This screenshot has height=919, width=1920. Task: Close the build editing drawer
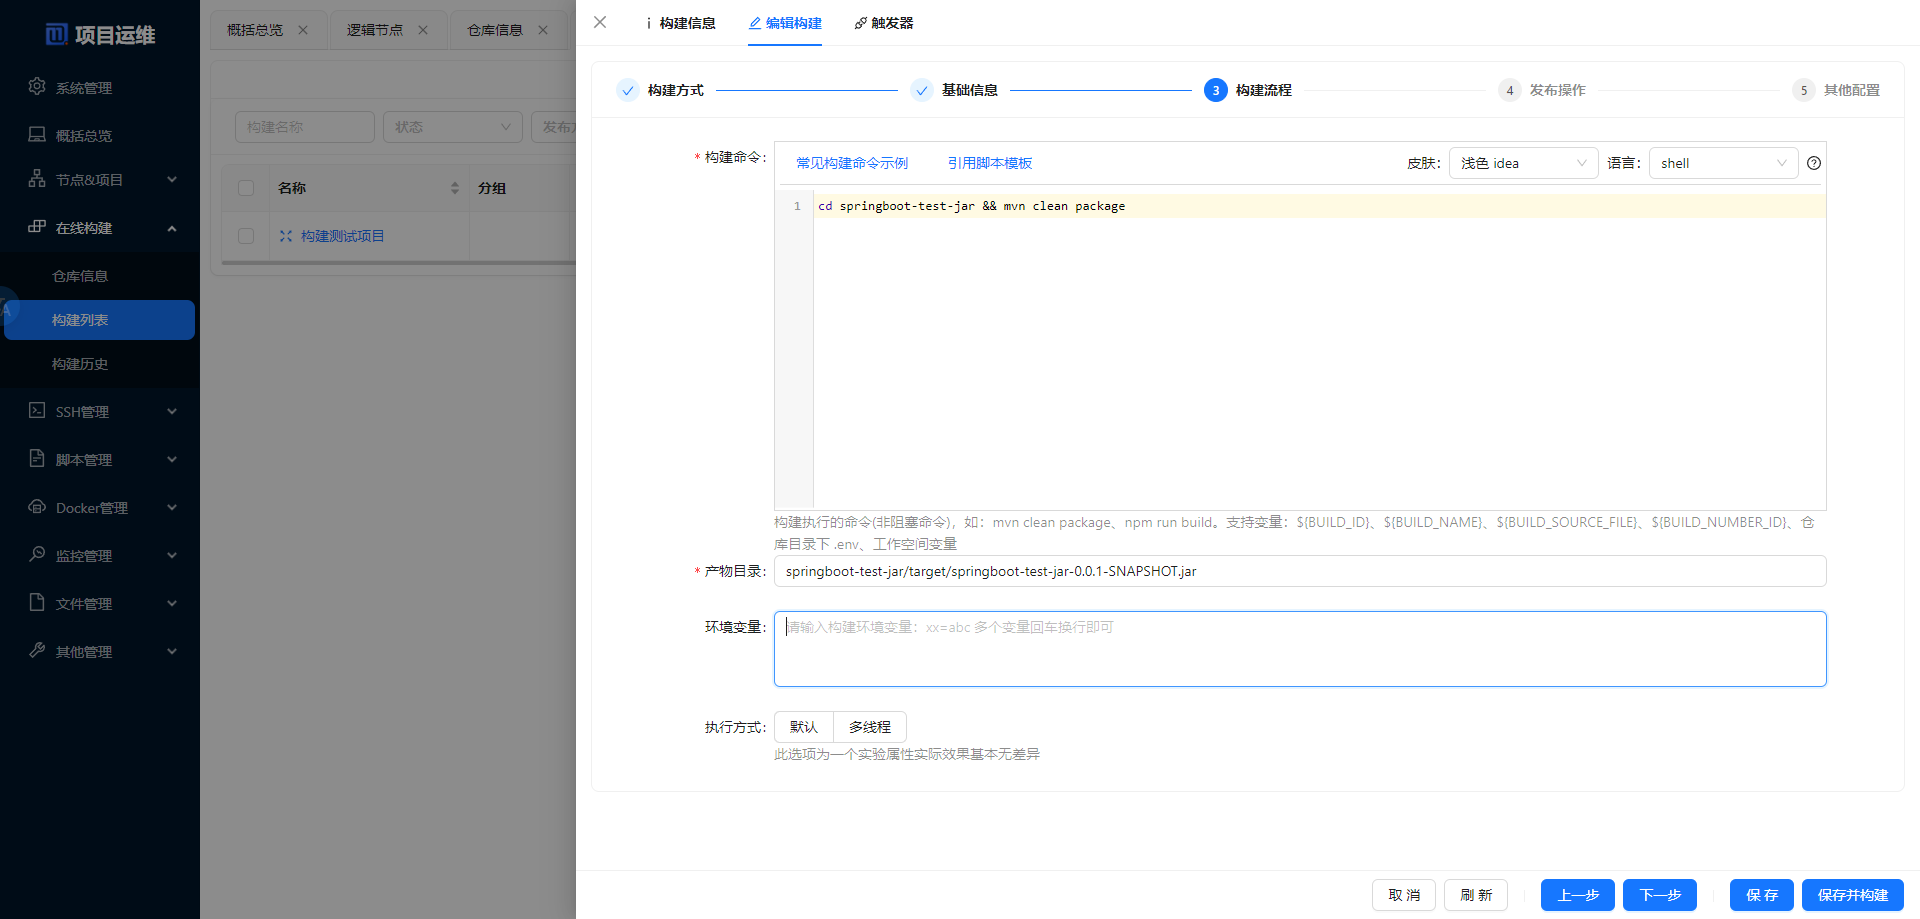pos(600,22)
